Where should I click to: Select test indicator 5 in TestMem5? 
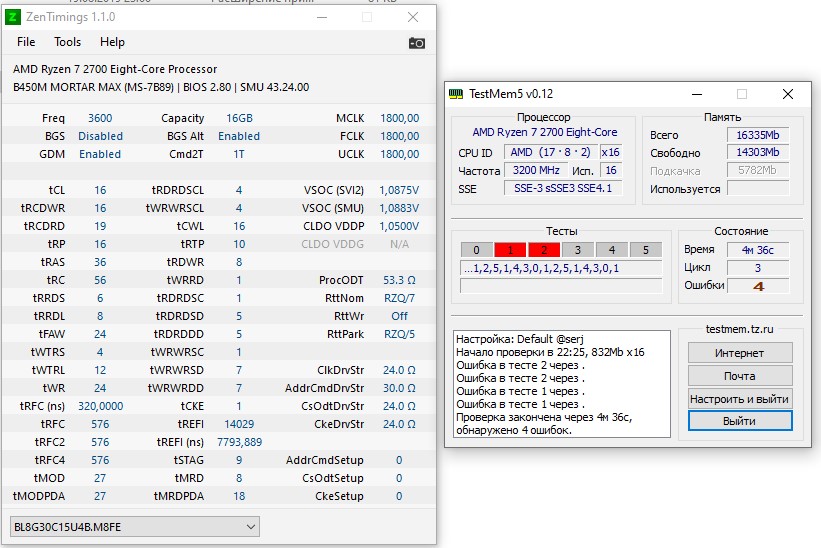[x=646, y=250]
